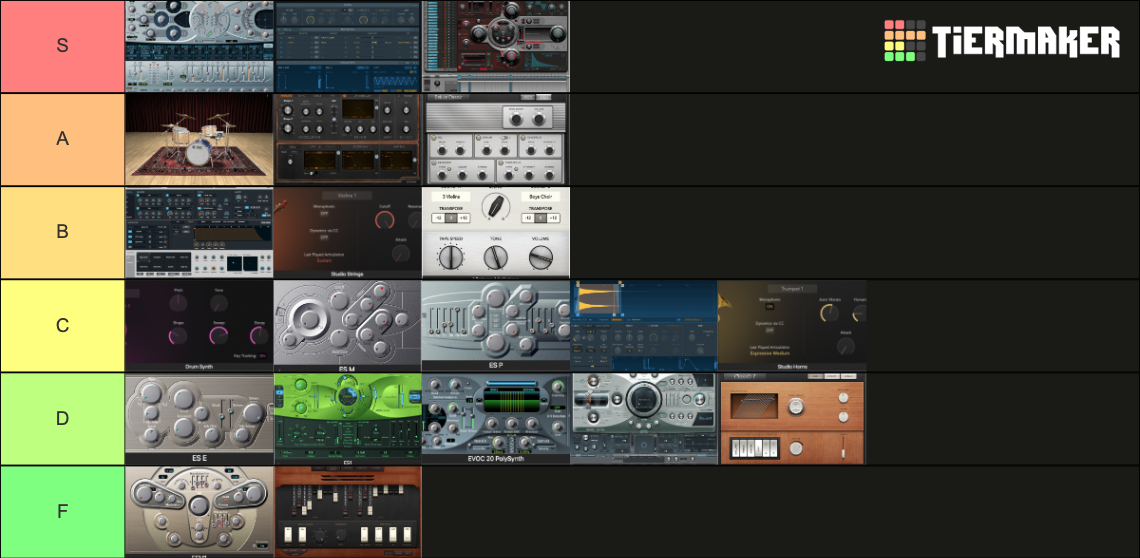Open the wooden Clav thumbnail in D tier

point(792,418)
